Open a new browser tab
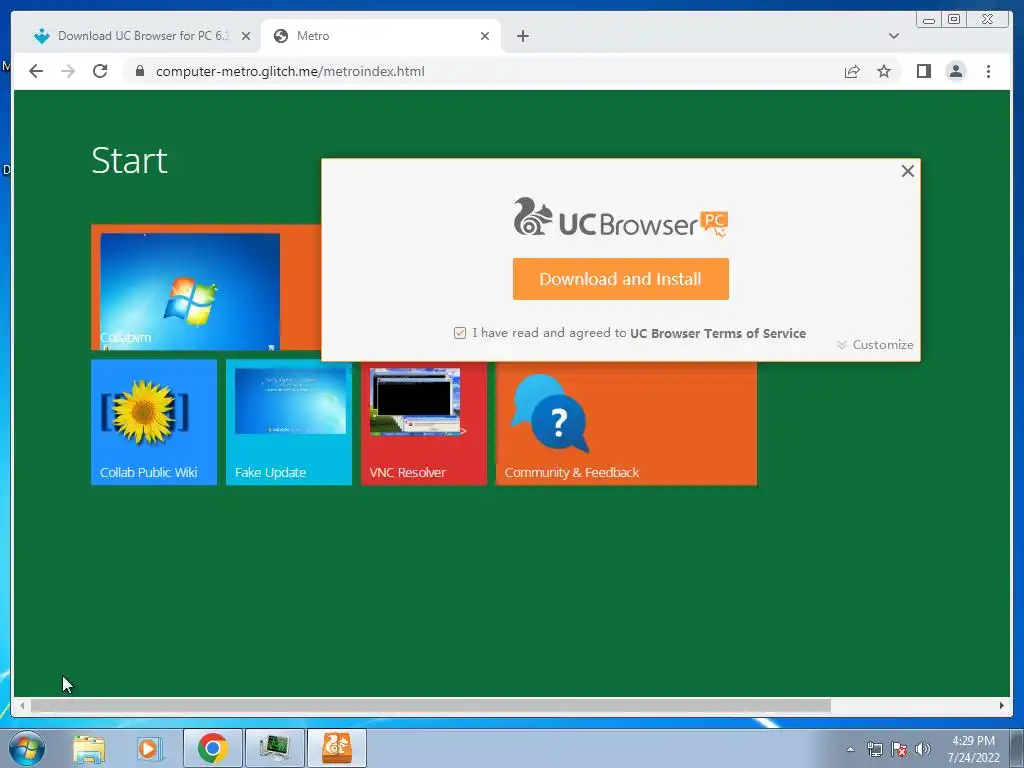Screen dimensions: 1024x768 pyautogui.click(x=522, y=36)
